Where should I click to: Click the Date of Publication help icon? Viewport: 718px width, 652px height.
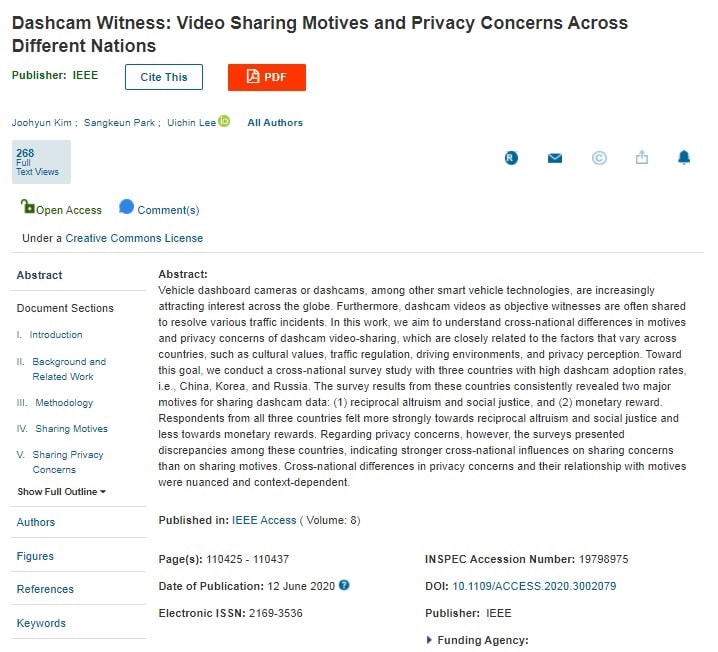(344, 585)
